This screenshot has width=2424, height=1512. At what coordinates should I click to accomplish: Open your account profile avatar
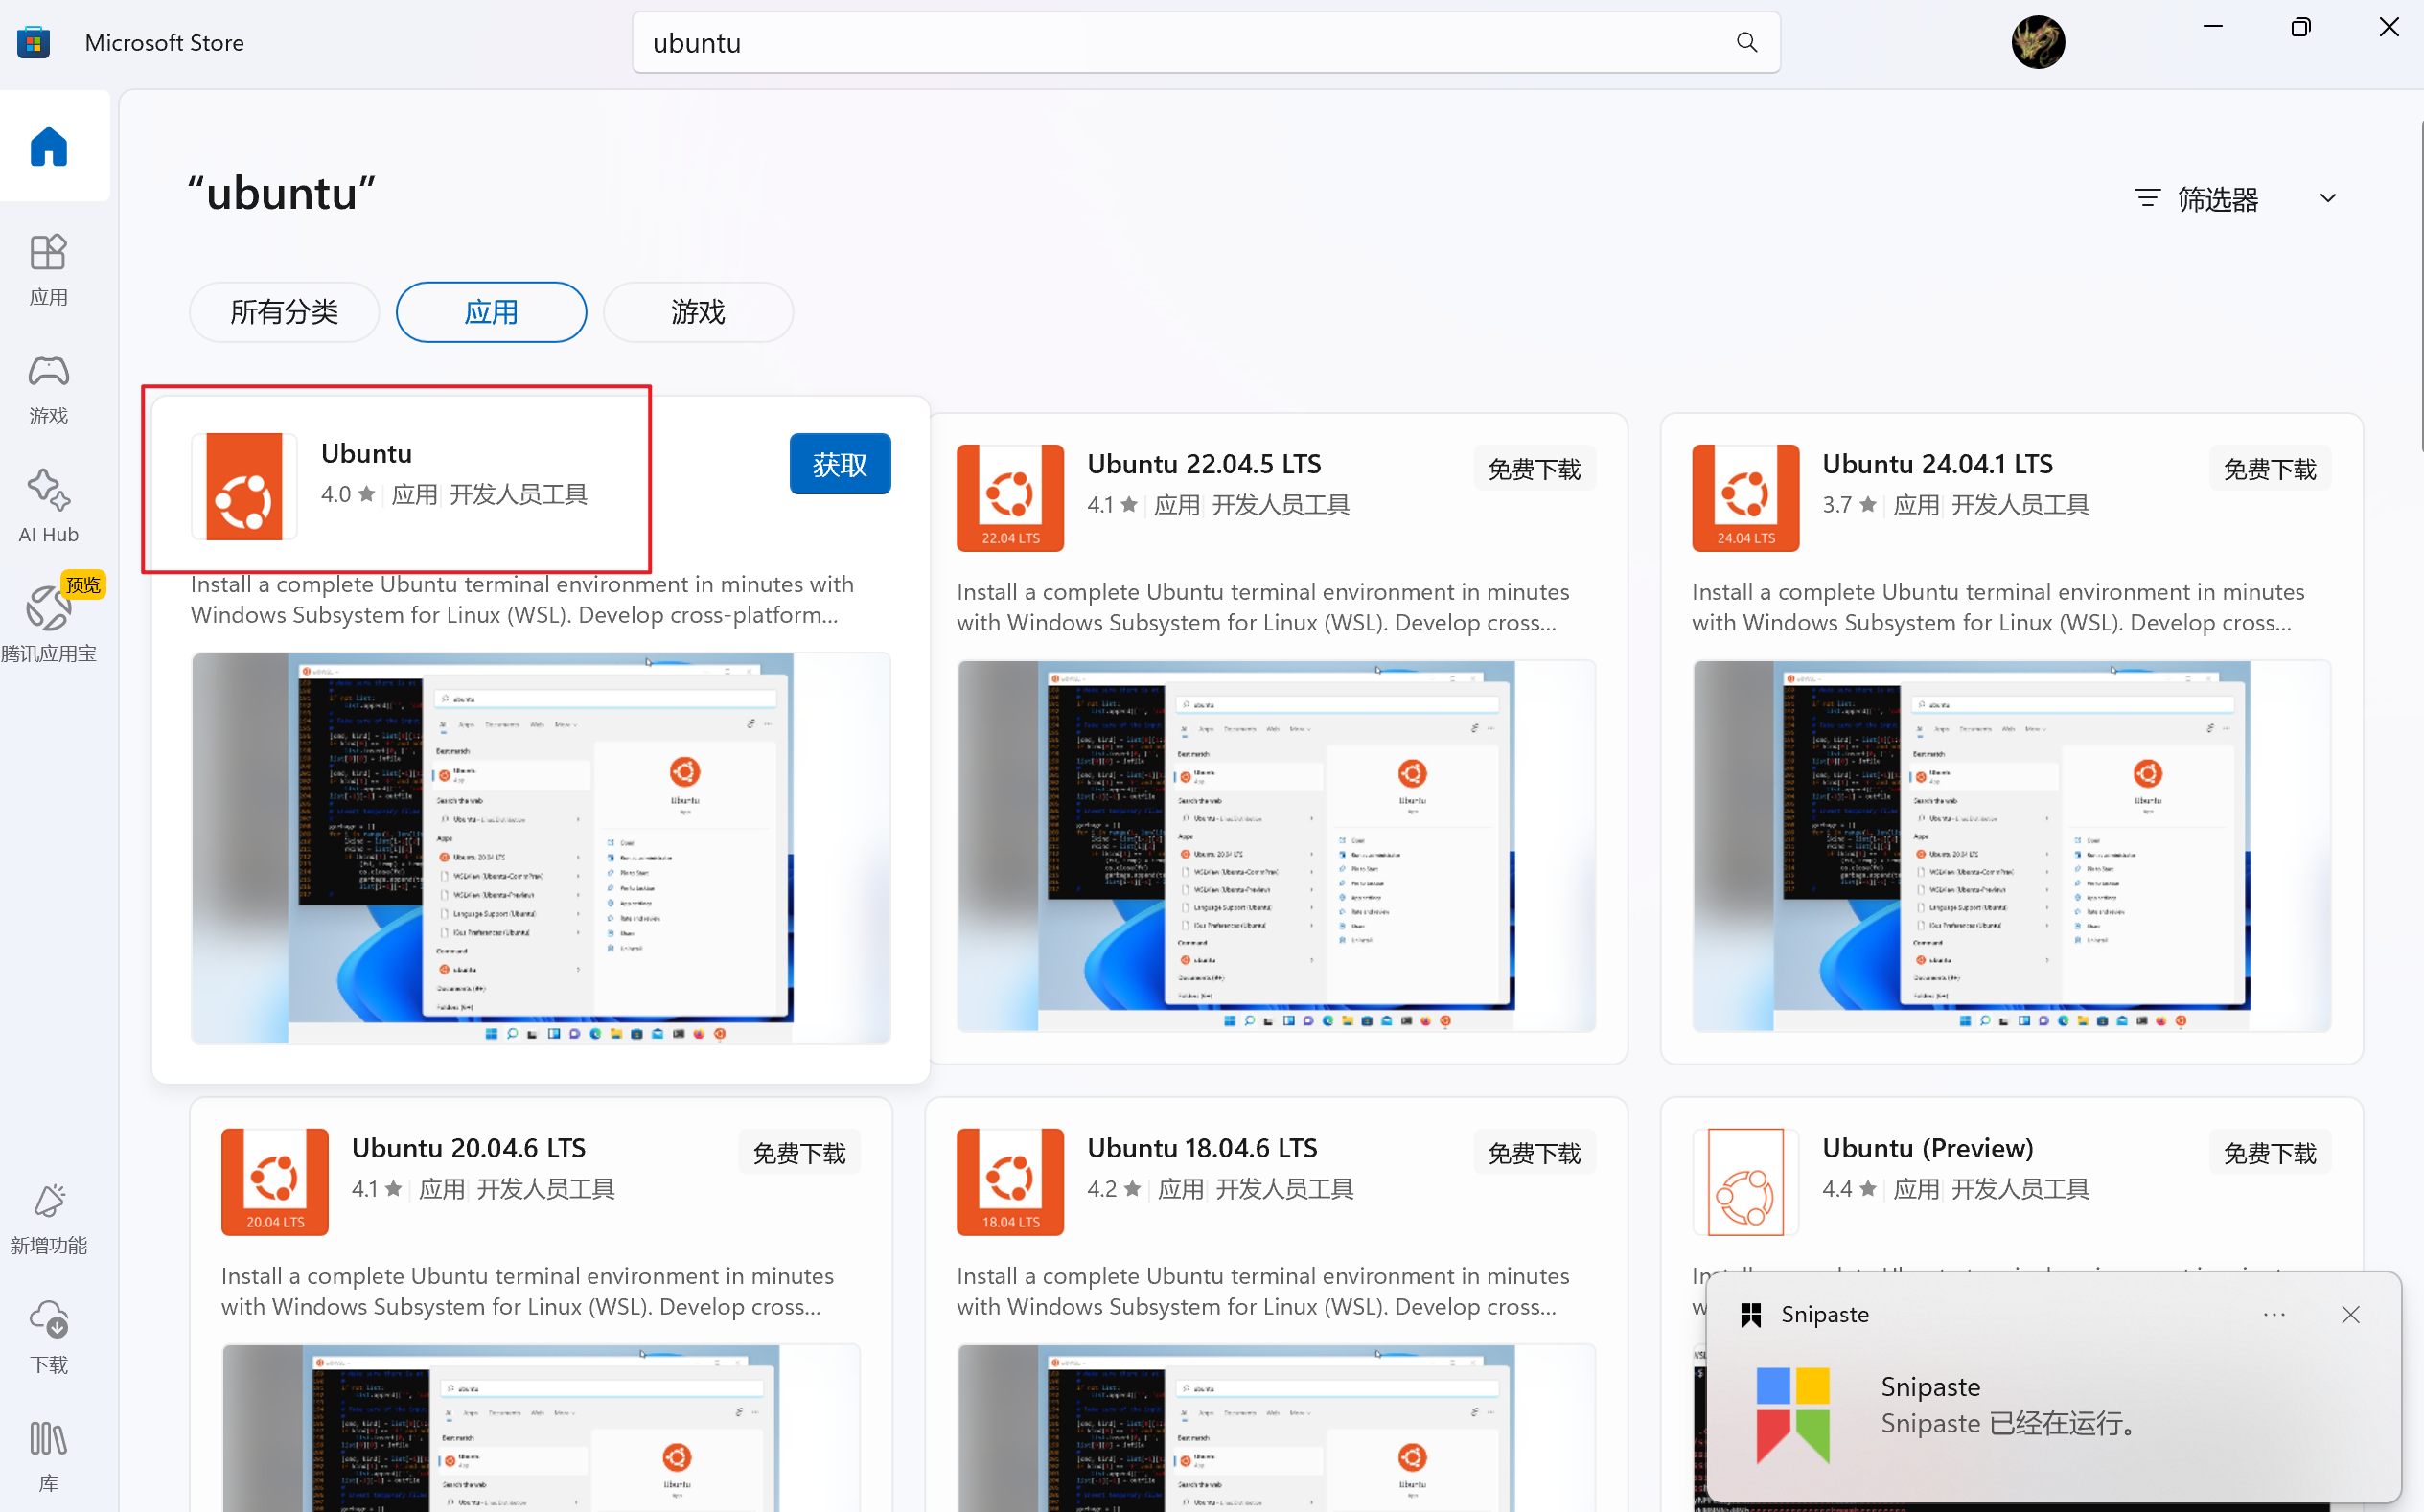coord(2038,41)
